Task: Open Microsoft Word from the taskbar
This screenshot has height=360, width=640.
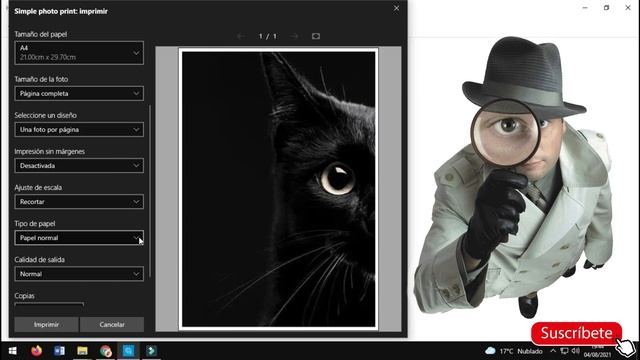Action: (x=60, y=351)
